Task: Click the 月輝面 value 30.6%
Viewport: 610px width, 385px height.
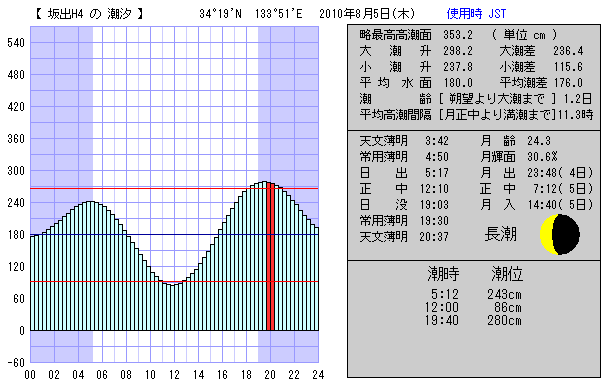Action: (542, 157)
